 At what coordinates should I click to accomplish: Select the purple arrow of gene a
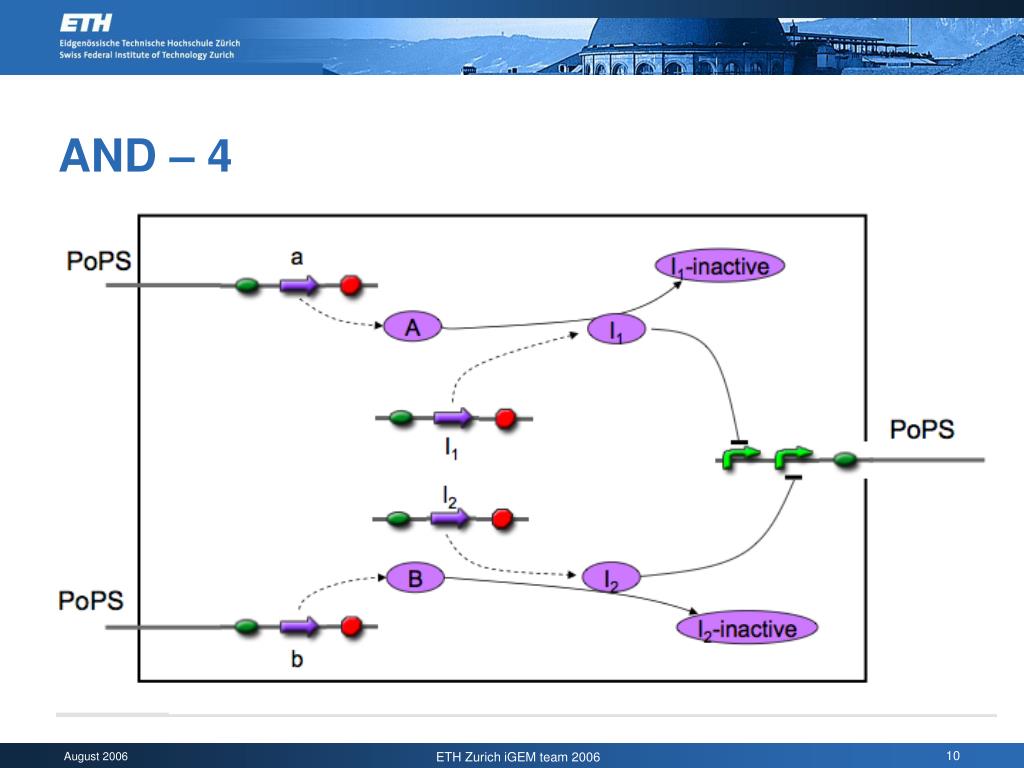pos(299,285)
